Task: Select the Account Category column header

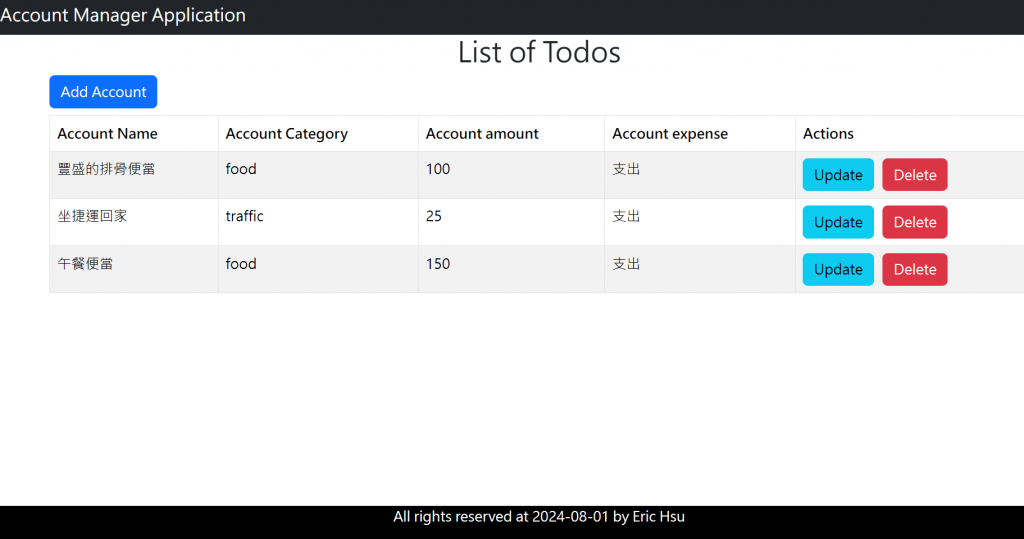Action: (x=287, y=134)
